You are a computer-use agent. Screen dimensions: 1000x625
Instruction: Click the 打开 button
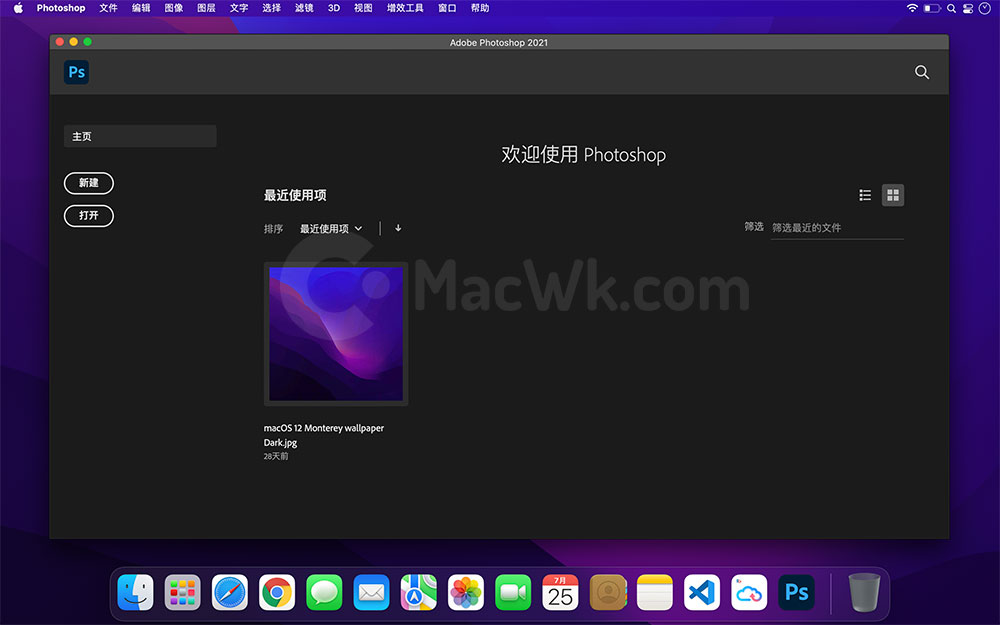pos(89,216)
